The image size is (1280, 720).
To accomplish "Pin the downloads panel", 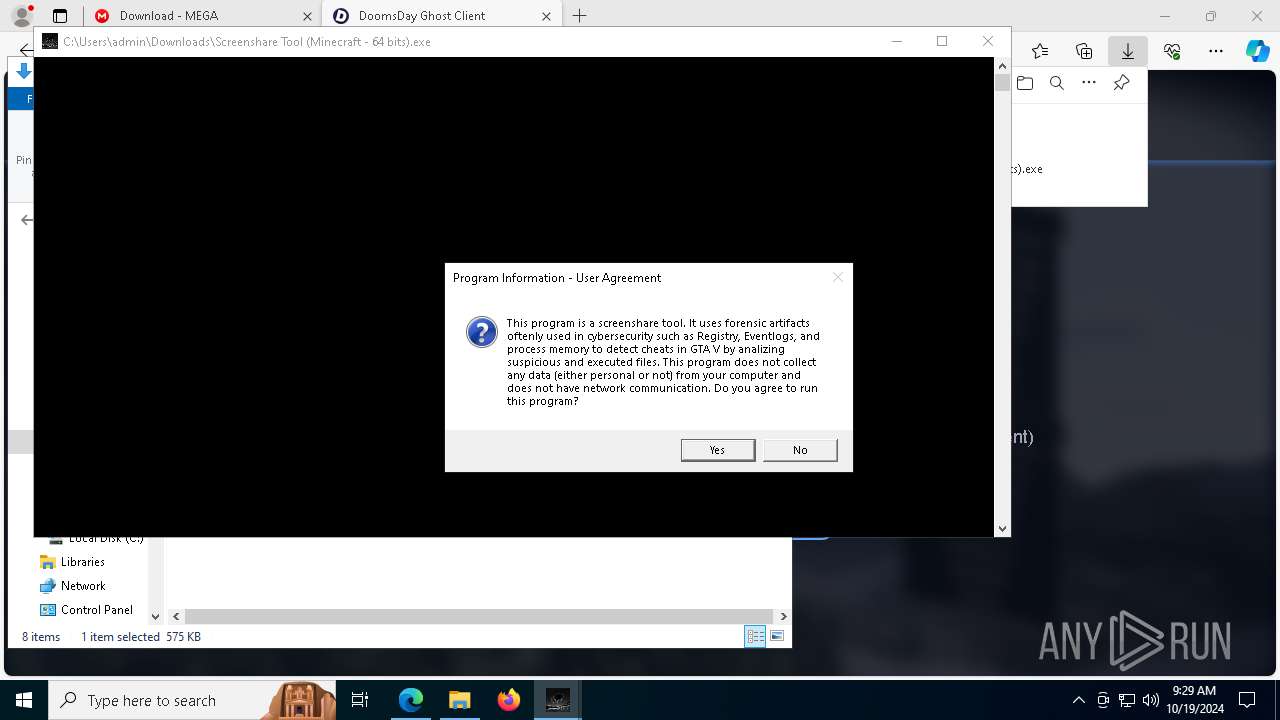I will coord(1121,83).
